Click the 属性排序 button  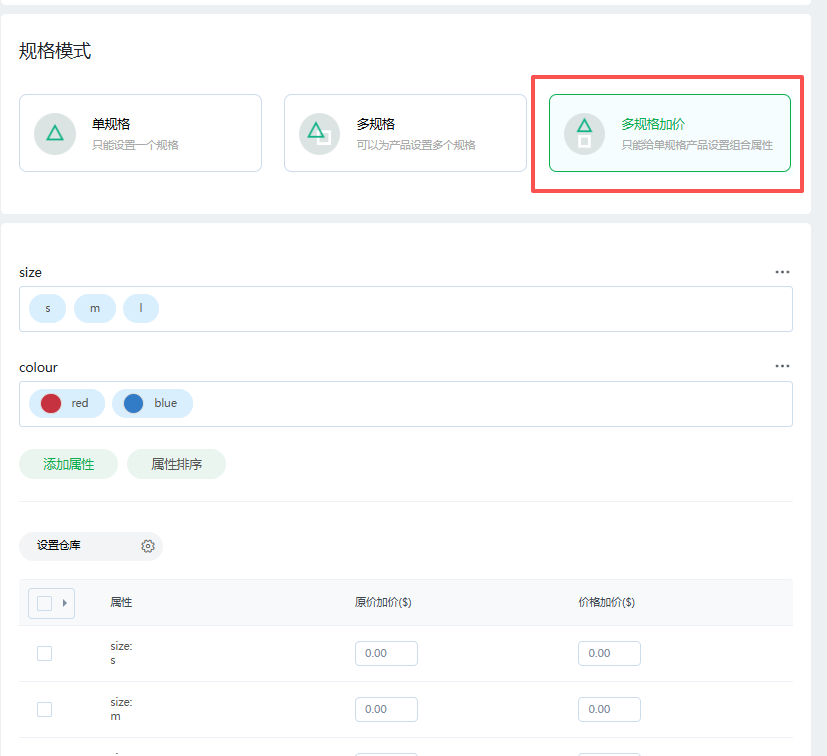tap(176, 464)
